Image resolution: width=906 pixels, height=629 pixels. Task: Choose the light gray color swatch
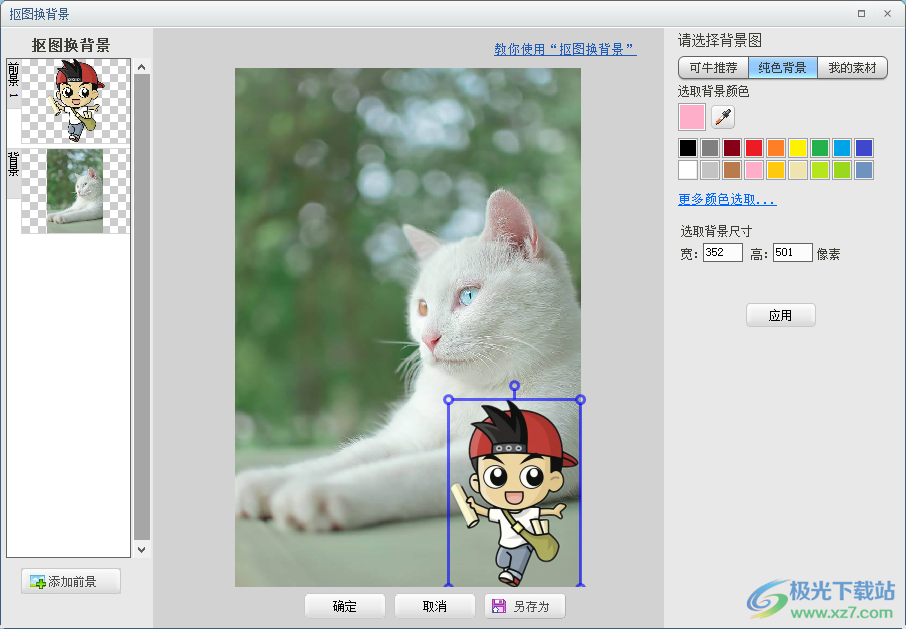click(710, 170)
